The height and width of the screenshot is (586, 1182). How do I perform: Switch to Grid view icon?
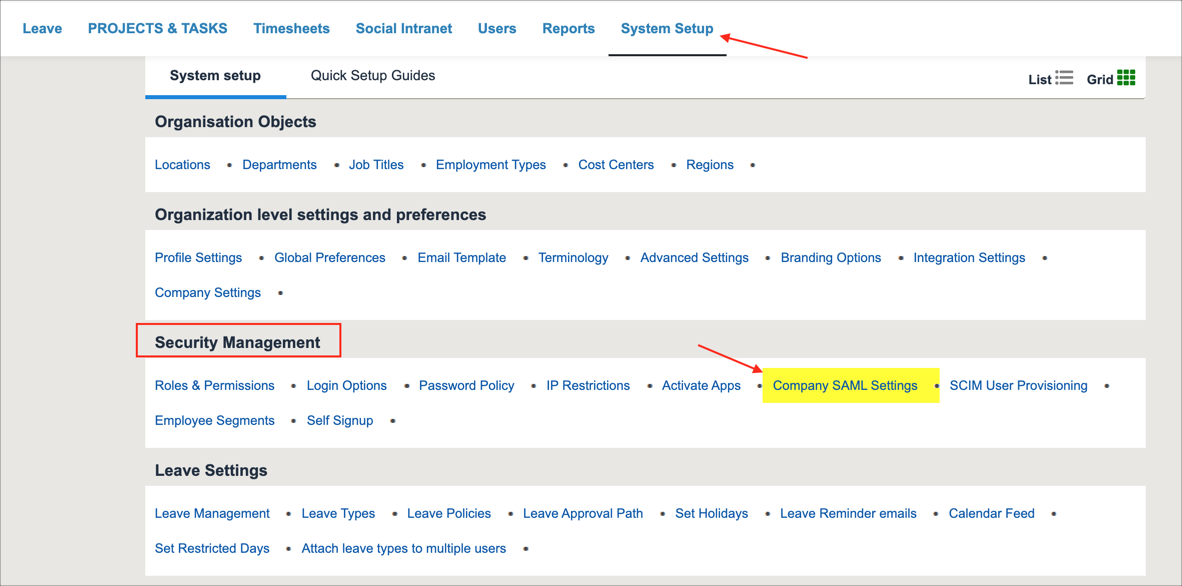pyautogui.click(x=1126, y=78)
